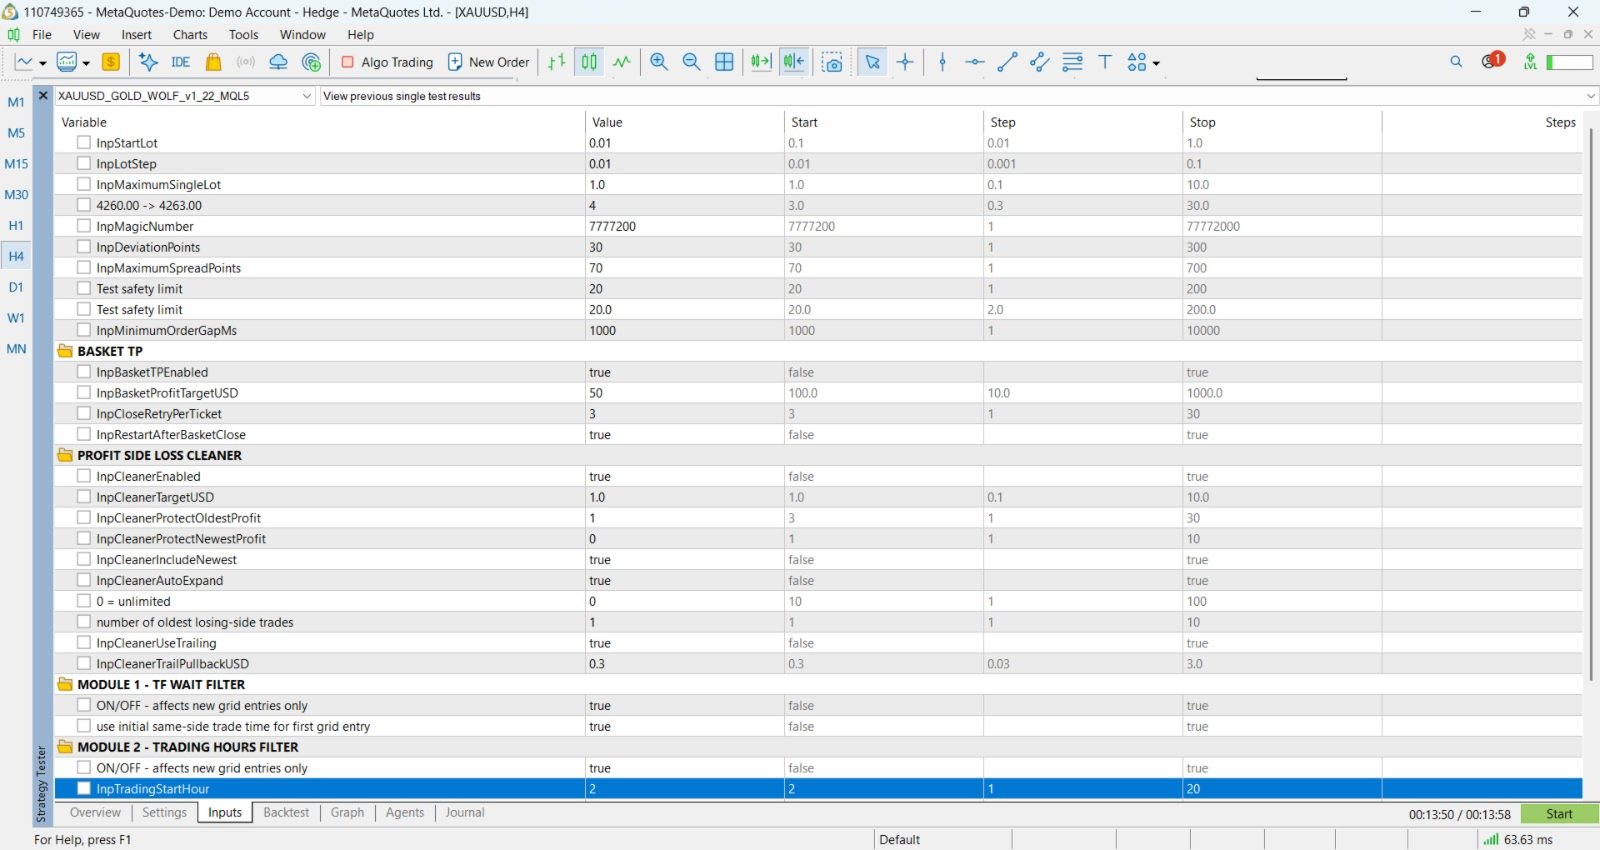Select the MN timeframe
Viewport: 1600px width, 850px height.
pyautogui.click(x=16, y=349)
